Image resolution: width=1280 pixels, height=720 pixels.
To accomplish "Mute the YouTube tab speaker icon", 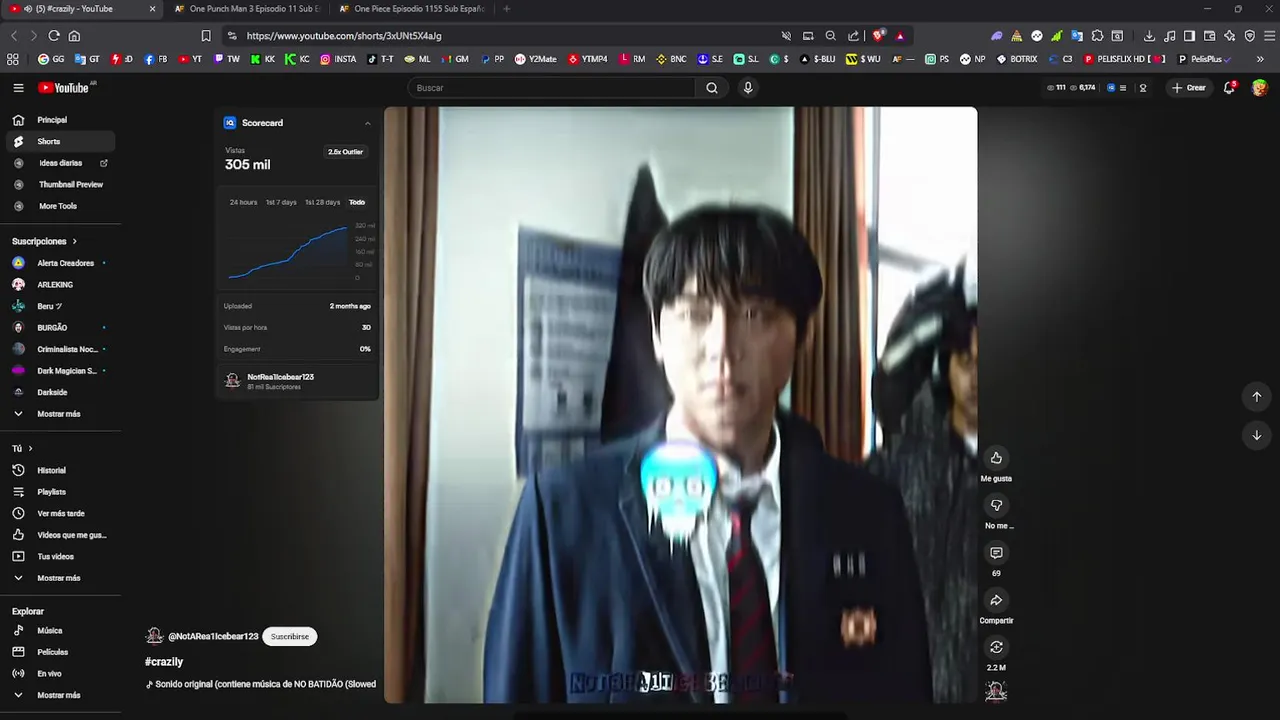I will (28, 9).
